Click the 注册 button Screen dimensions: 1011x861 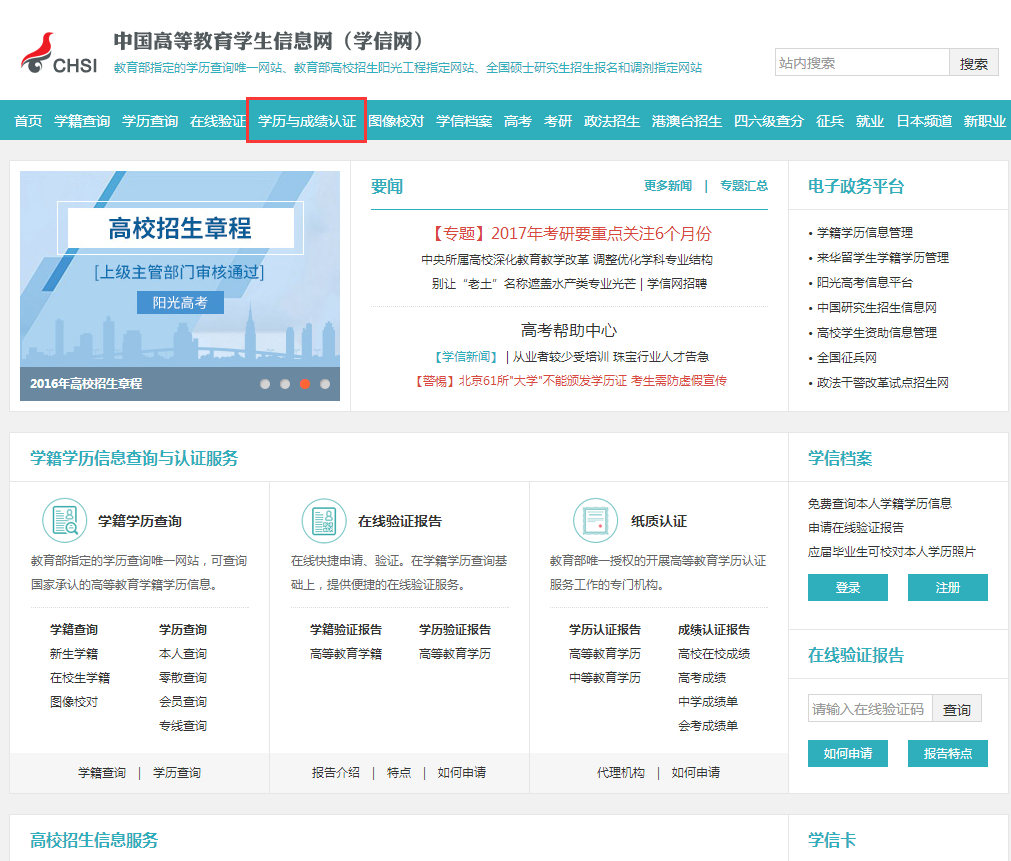[948, 588]
